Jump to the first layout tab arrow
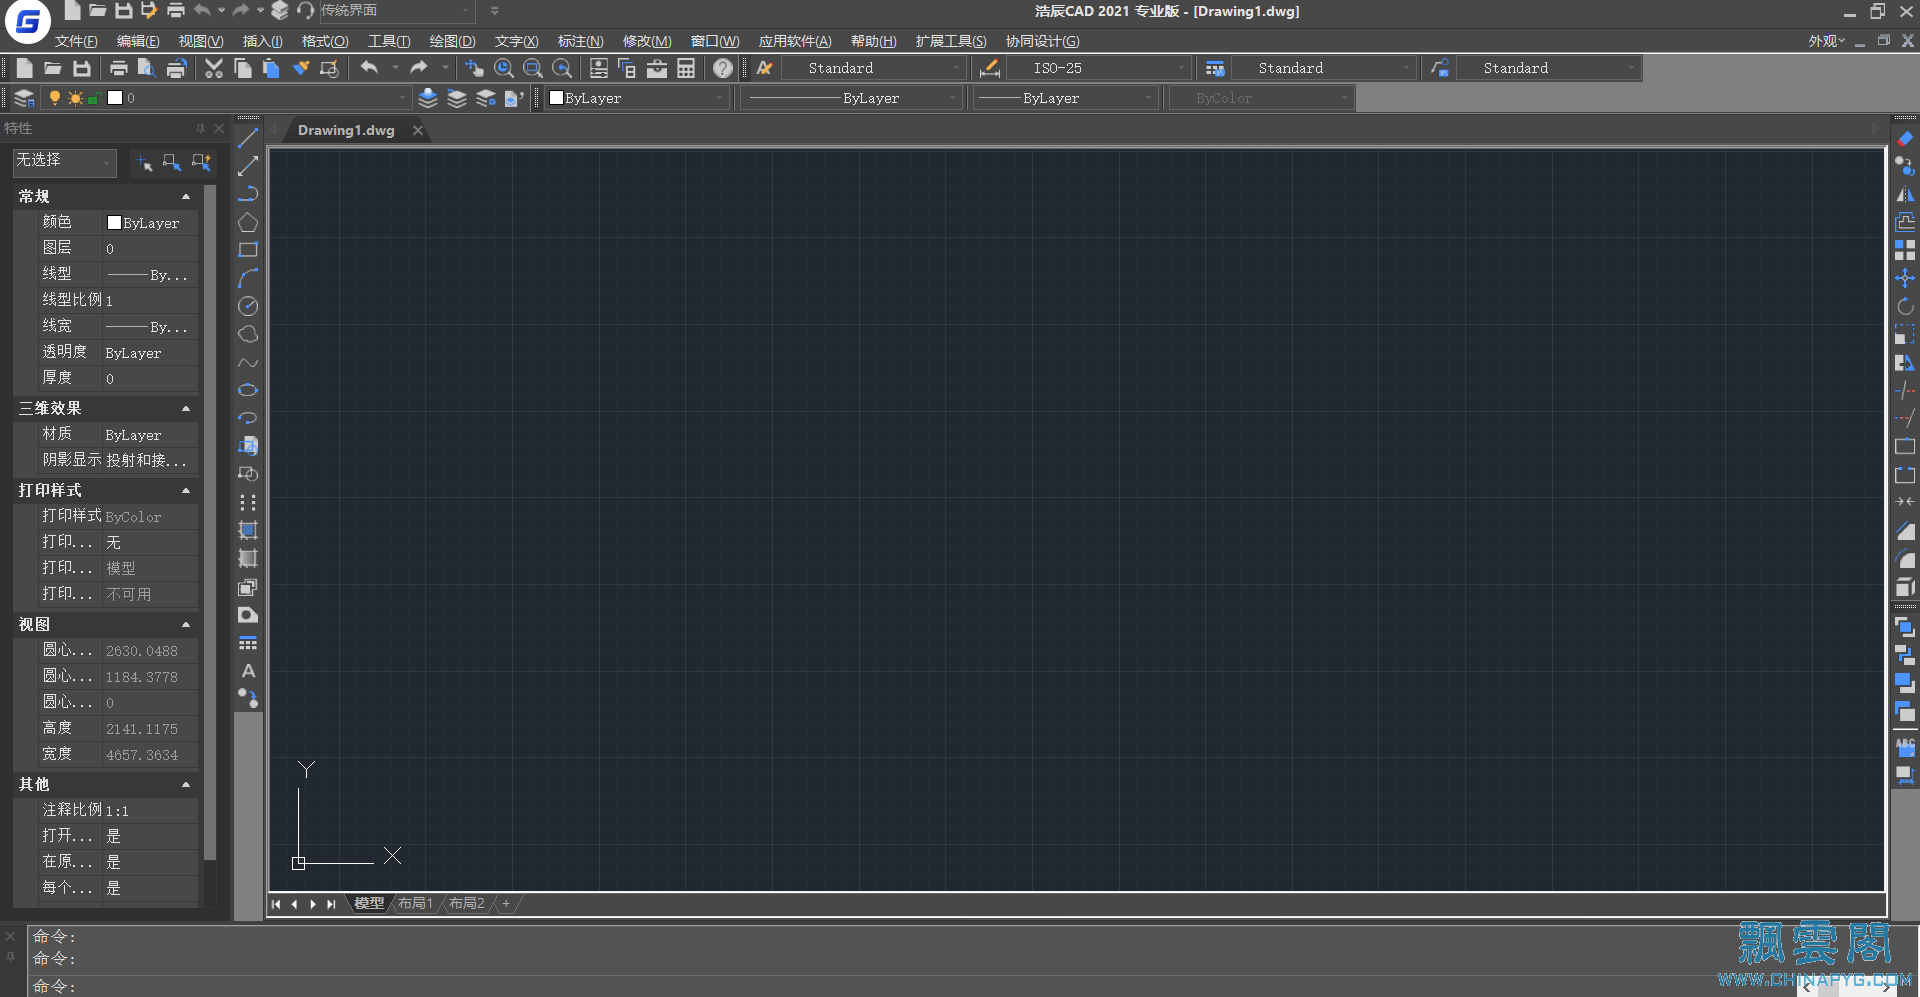This screenshot has width=1920, height=997. click(x=276, y=904)
